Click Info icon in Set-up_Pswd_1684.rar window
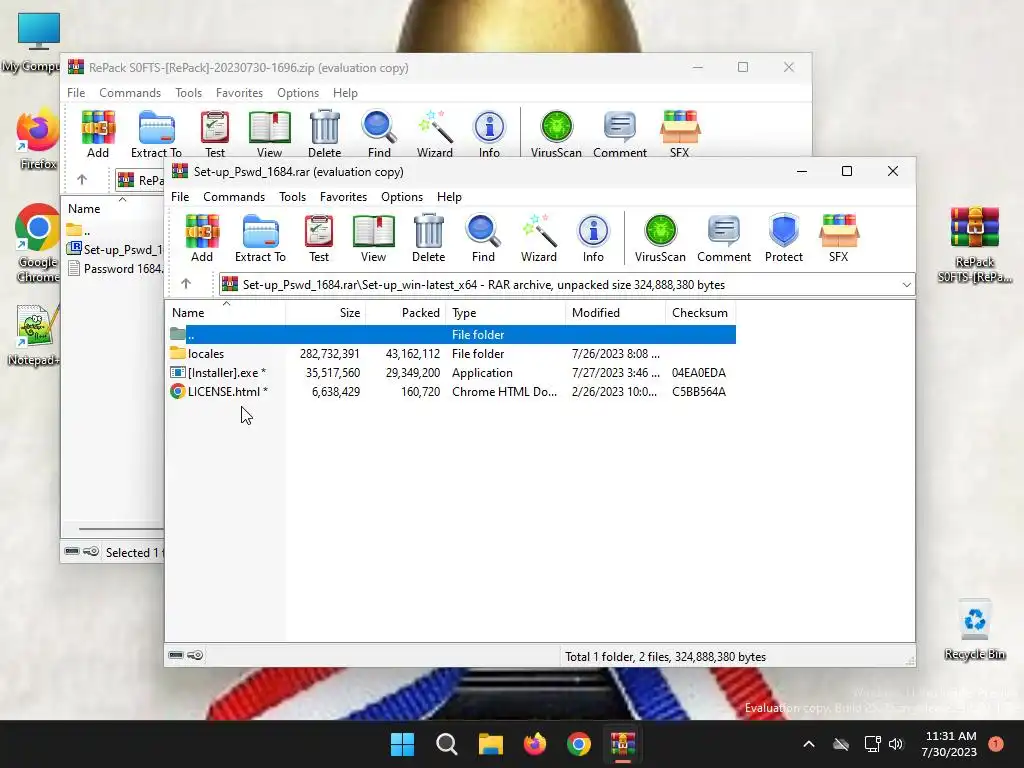The image size is (1024, 768). point(593,238)
